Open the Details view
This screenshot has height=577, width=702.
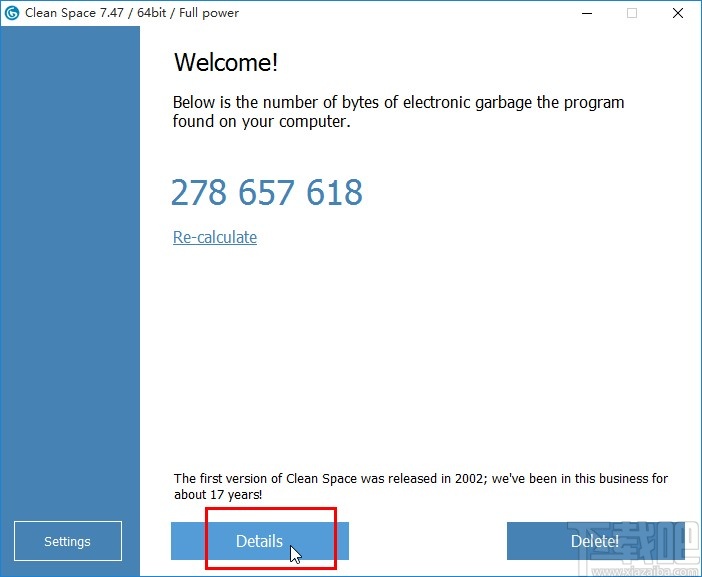[x=260, y=541]
